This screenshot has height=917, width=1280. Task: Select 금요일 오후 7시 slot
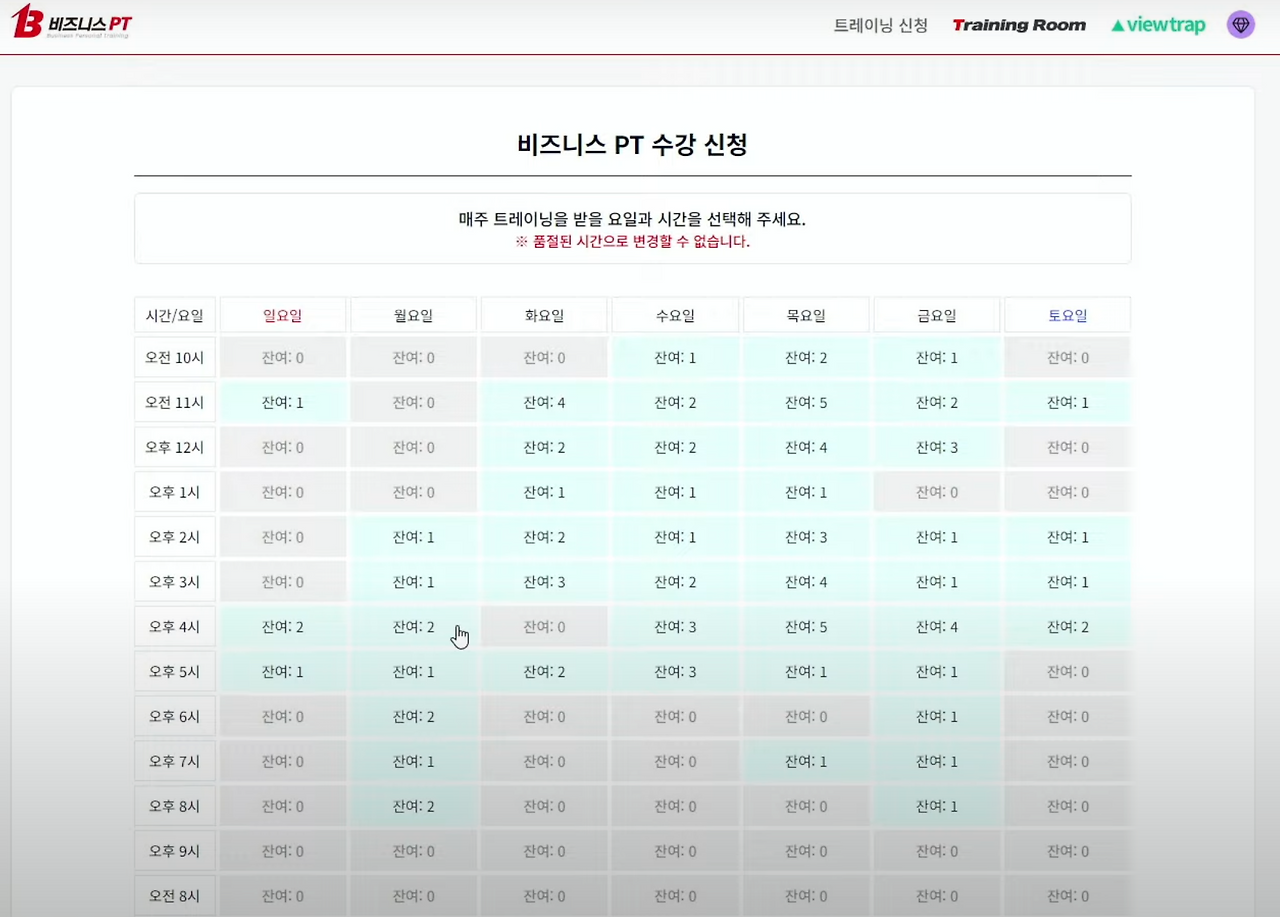point(937,762)
